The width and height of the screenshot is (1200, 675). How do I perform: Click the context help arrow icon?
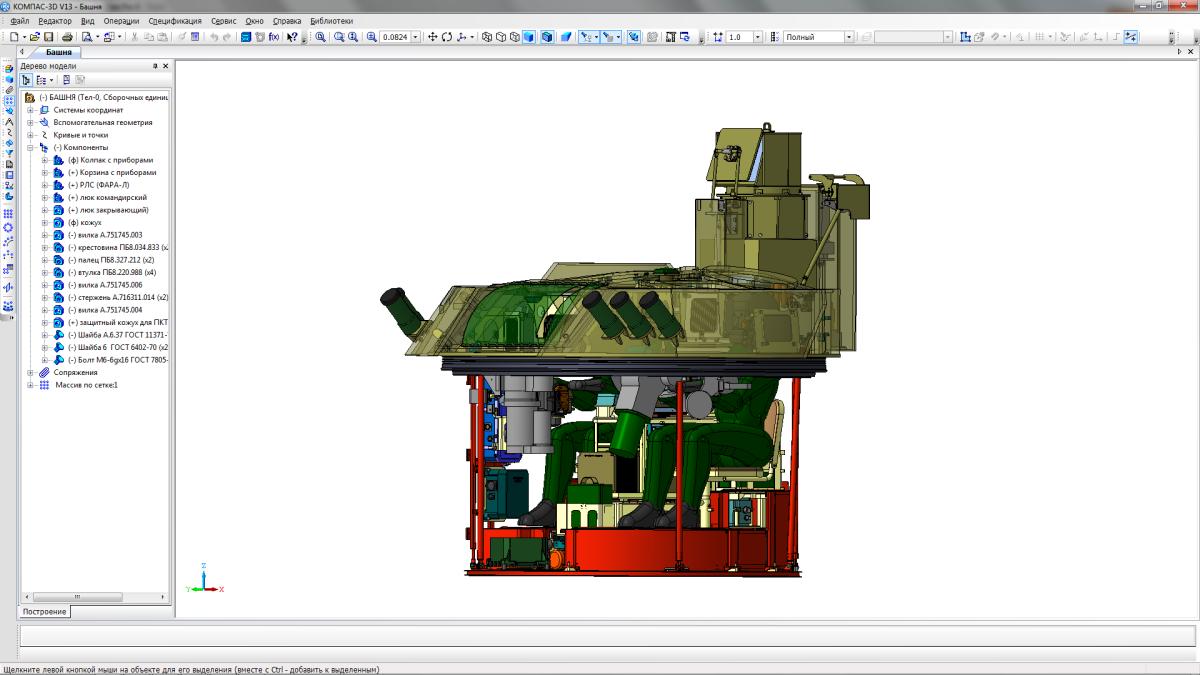[292, 37]
